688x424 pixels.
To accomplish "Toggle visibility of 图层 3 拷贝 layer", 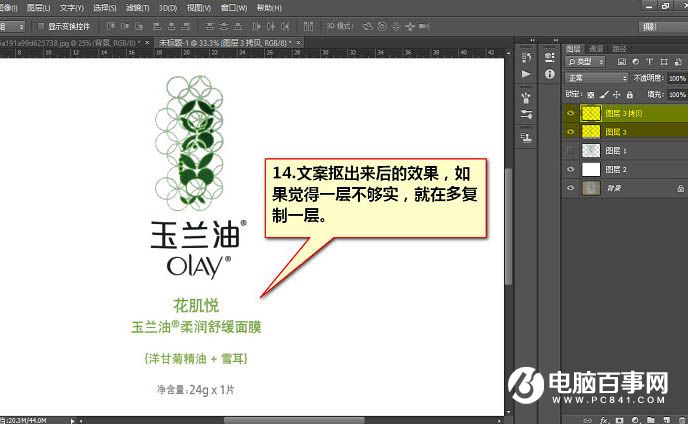I will pyautogui.click(x=570, y=113).
